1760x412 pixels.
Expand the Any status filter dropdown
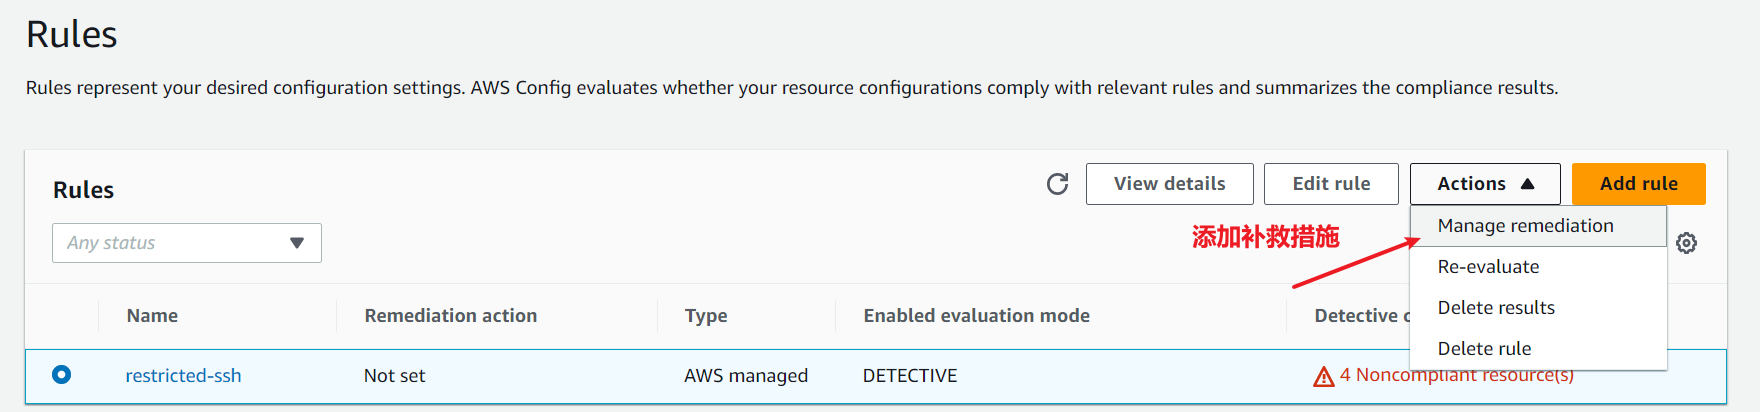186,243
